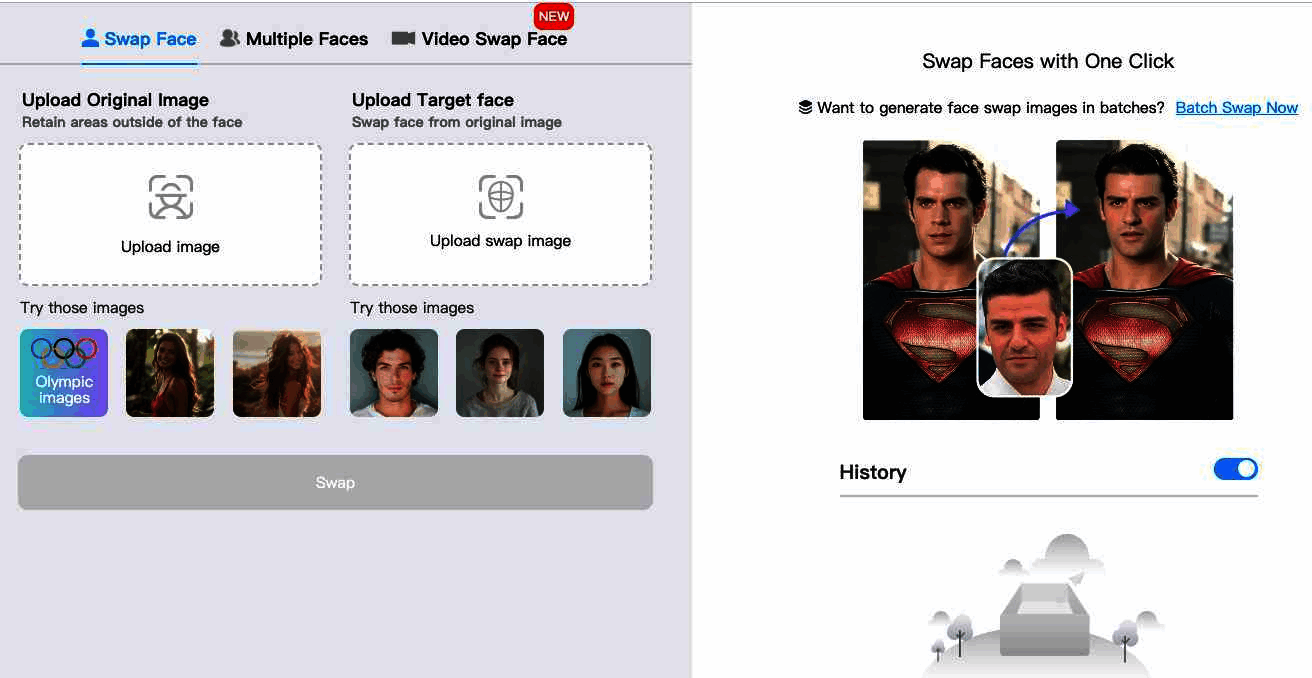Click 'Try those images' under target upload
1312x678 pixels.
pyautogui.click(x=412, y=308)
